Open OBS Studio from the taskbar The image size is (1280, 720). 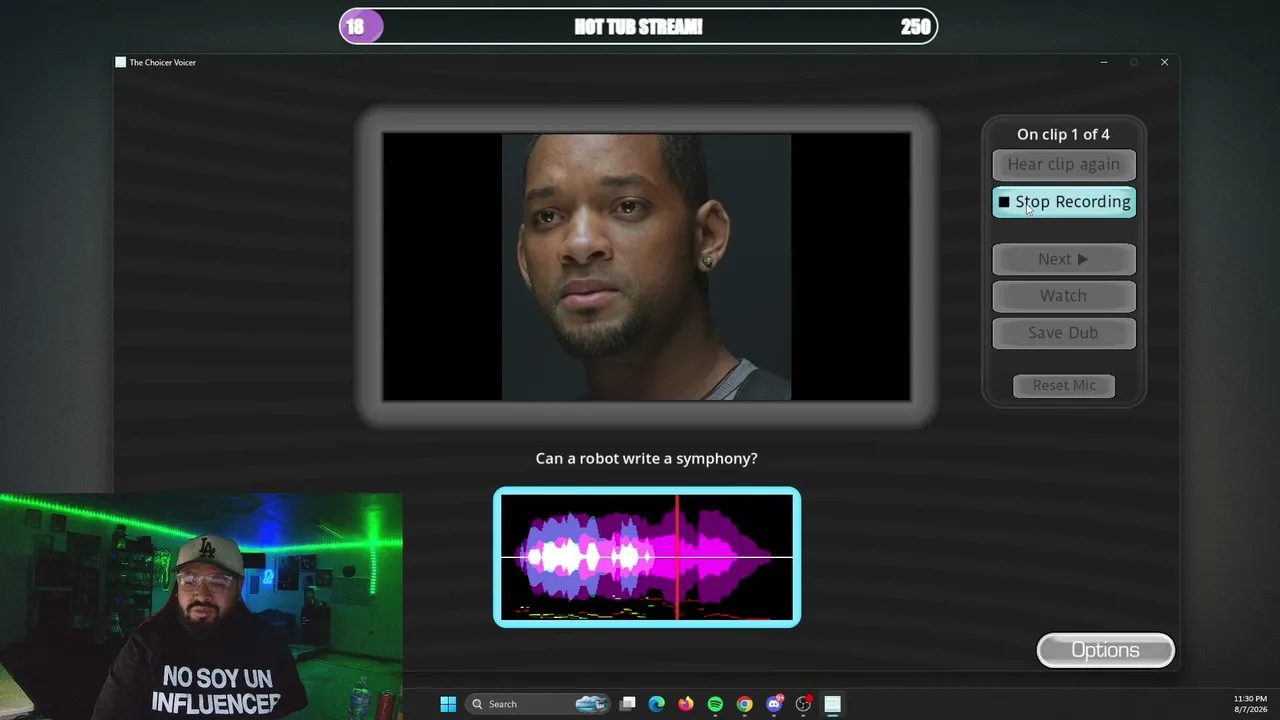[803, 704]
